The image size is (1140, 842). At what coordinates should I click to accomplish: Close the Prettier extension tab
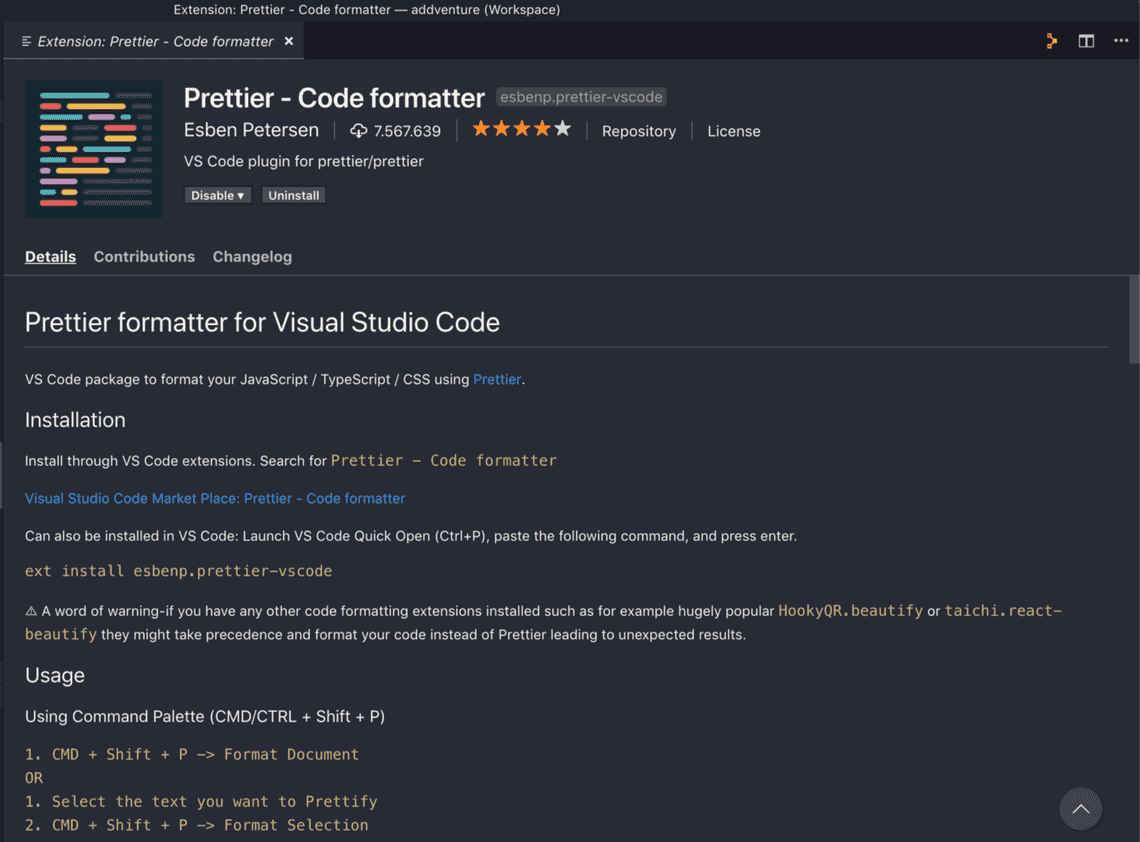tap(289, 41)
